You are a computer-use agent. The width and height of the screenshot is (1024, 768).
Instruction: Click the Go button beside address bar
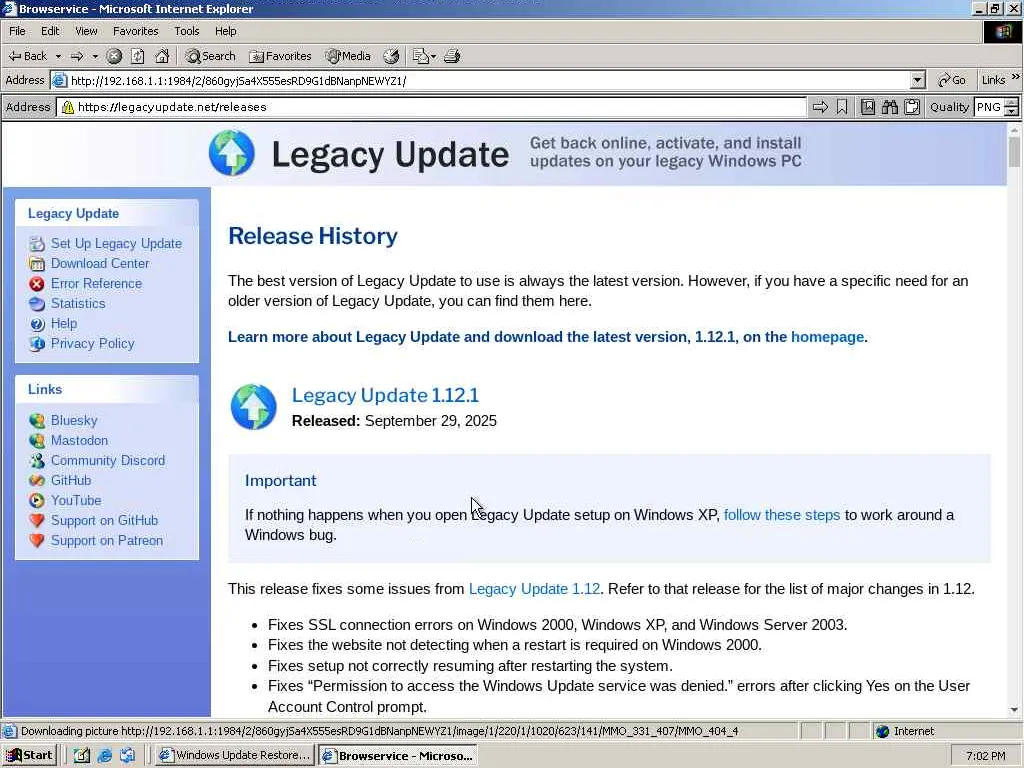[x=952, y=80]
